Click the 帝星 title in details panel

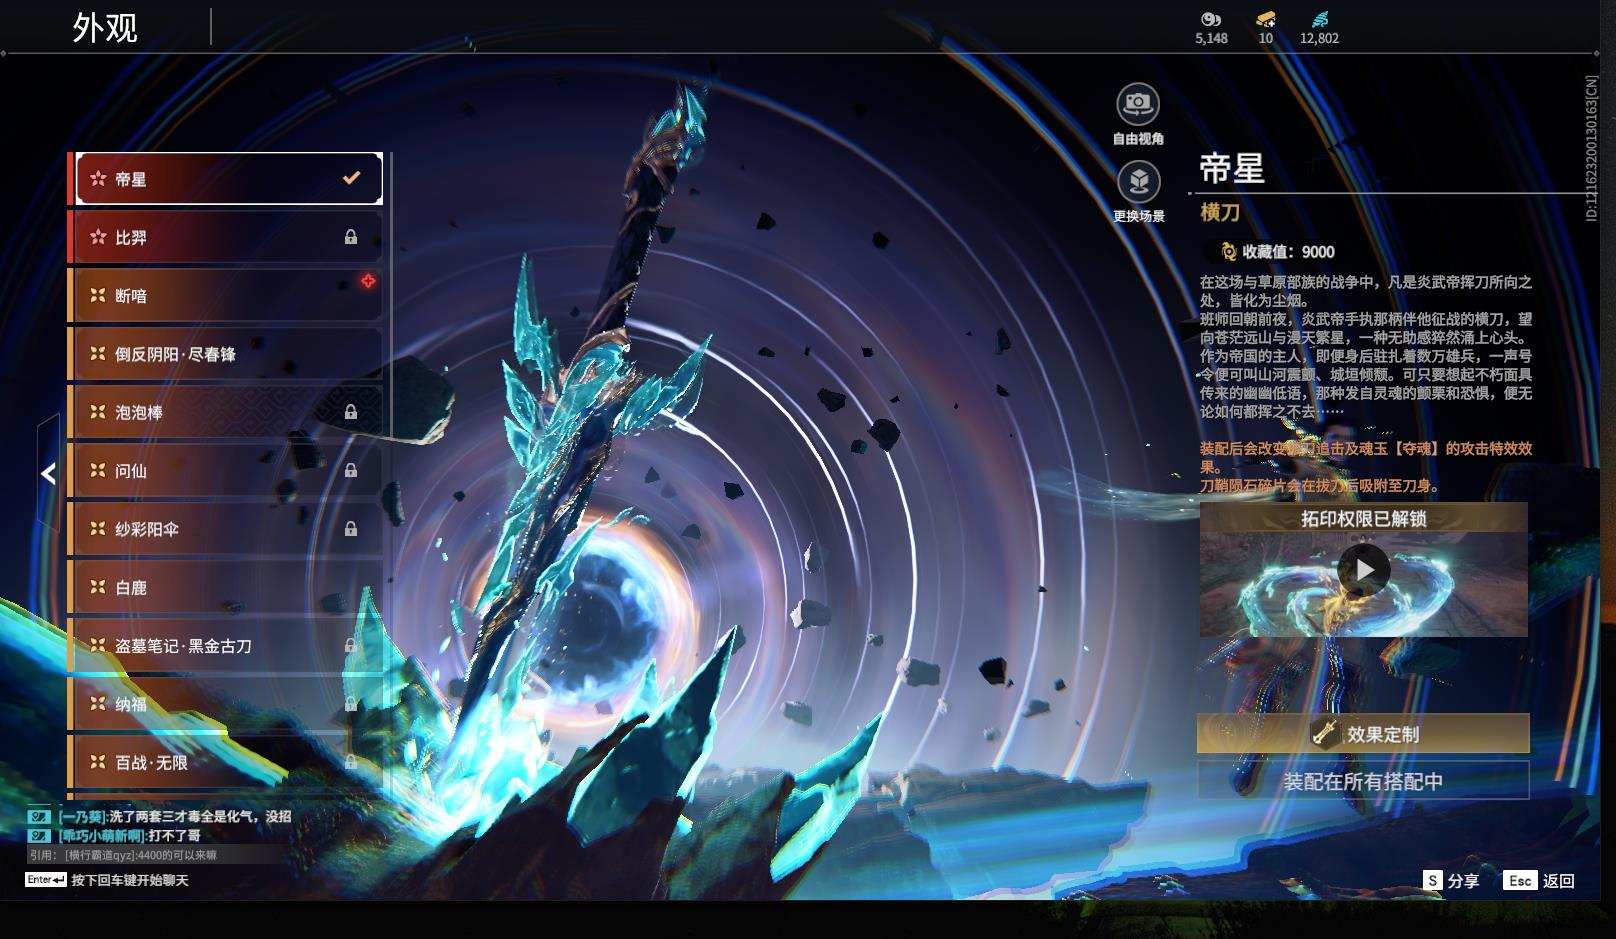coord(1232,168)
